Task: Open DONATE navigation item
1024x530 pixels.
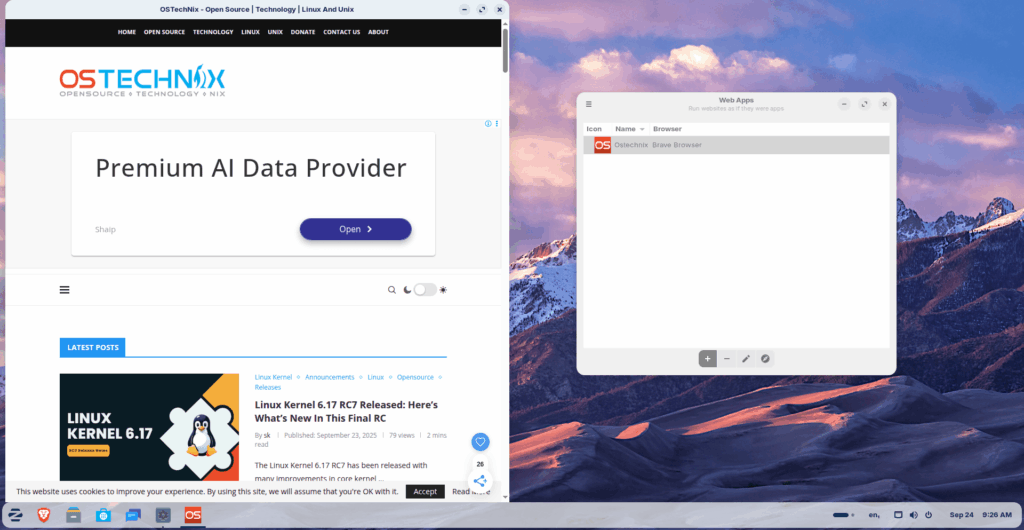Action: click(303, 32)
